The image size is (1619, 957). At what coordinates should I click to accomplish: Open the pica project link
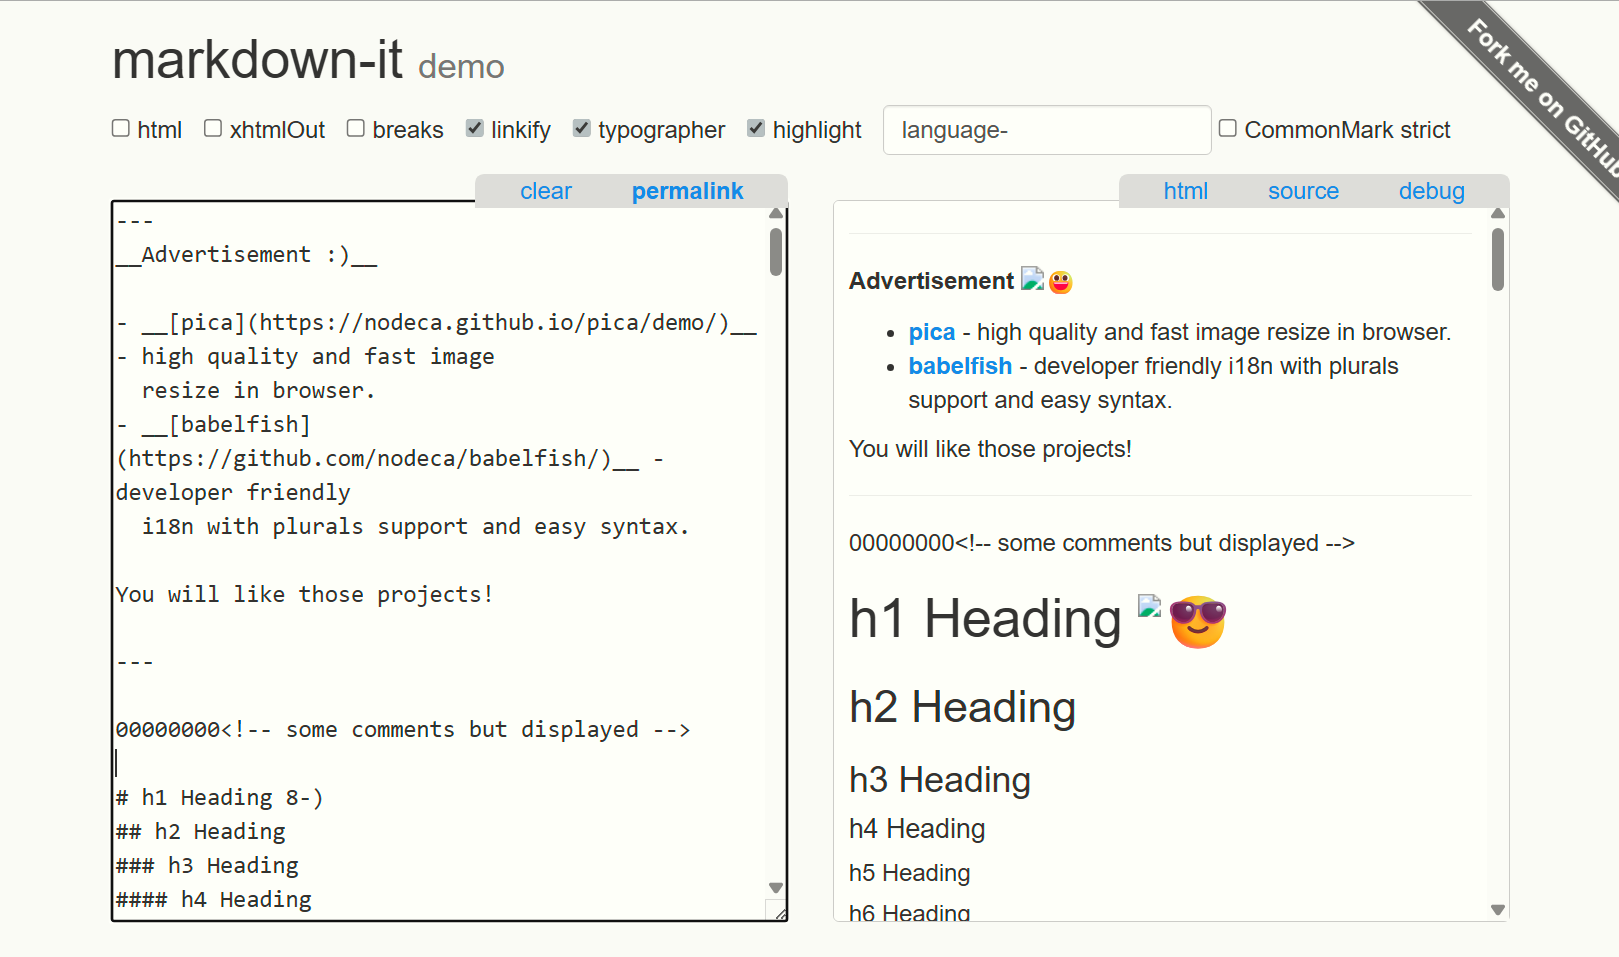coord(932,332)
